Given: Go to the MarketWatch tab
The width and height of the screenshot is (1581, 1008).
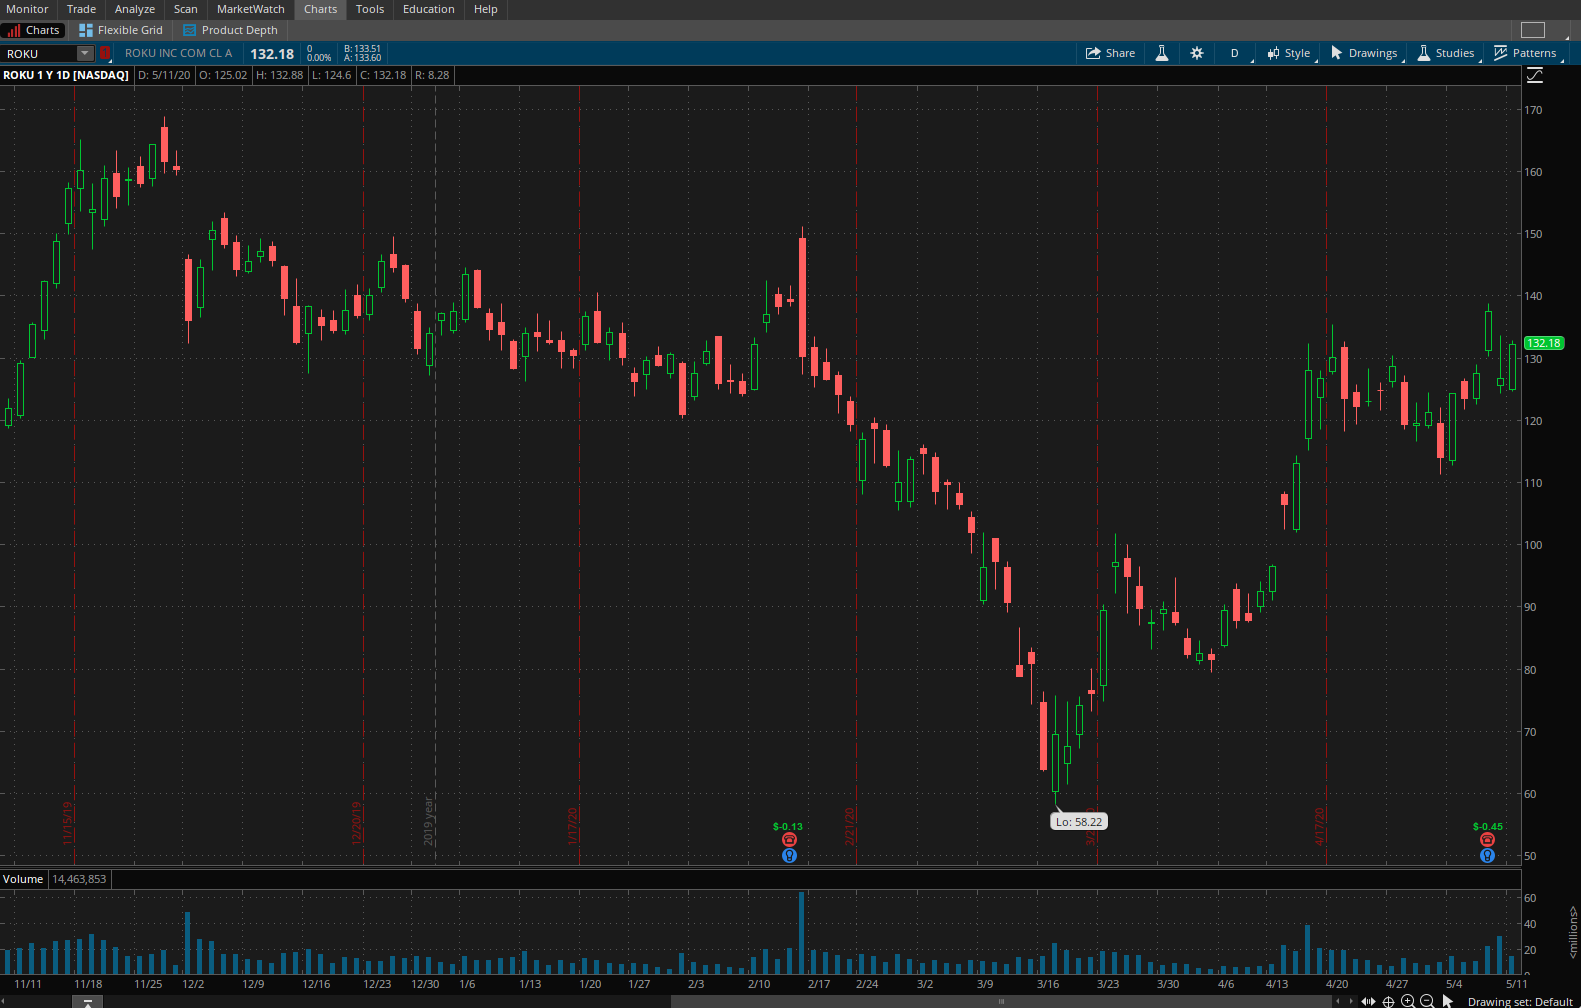Looking at the screenshot, I should (x=251, y=9).
